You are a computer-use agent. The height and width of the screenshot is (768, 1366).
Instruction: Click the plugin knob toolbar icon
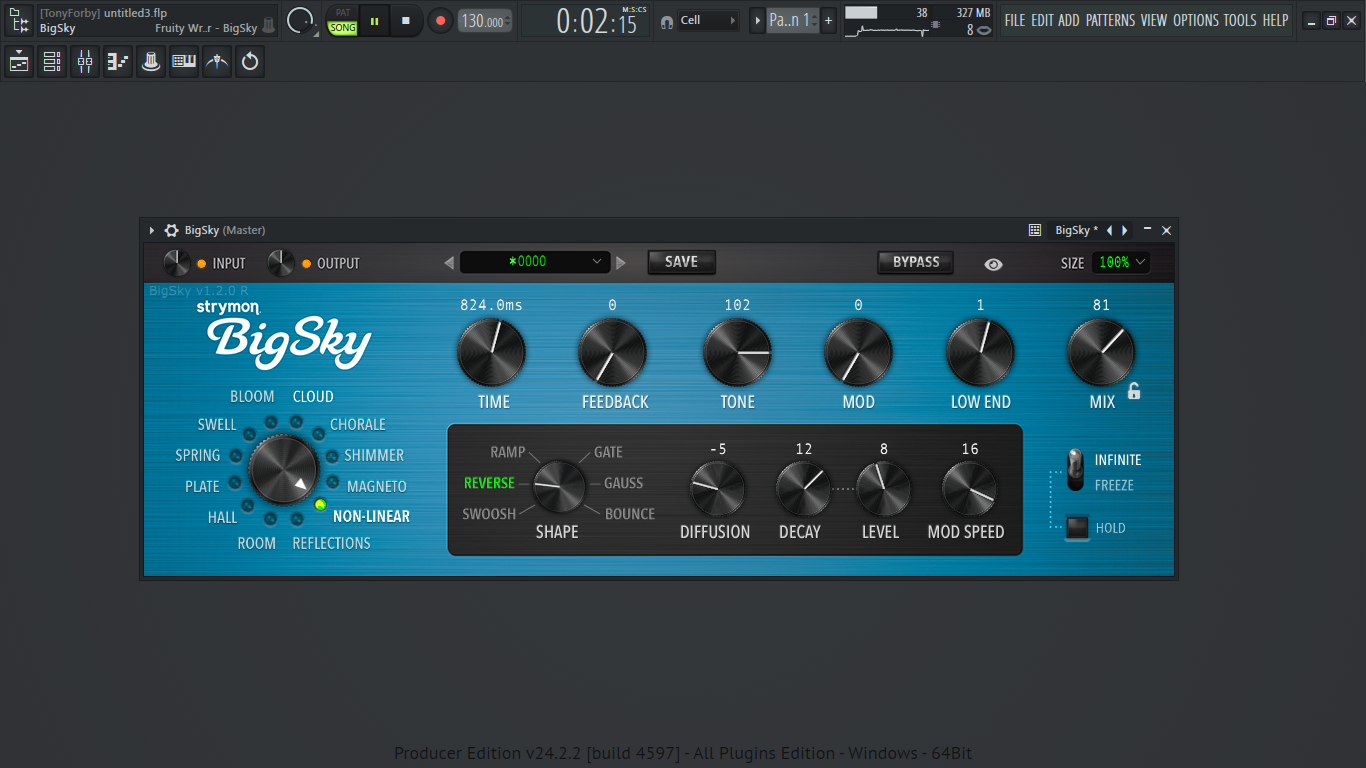(151, 63)
